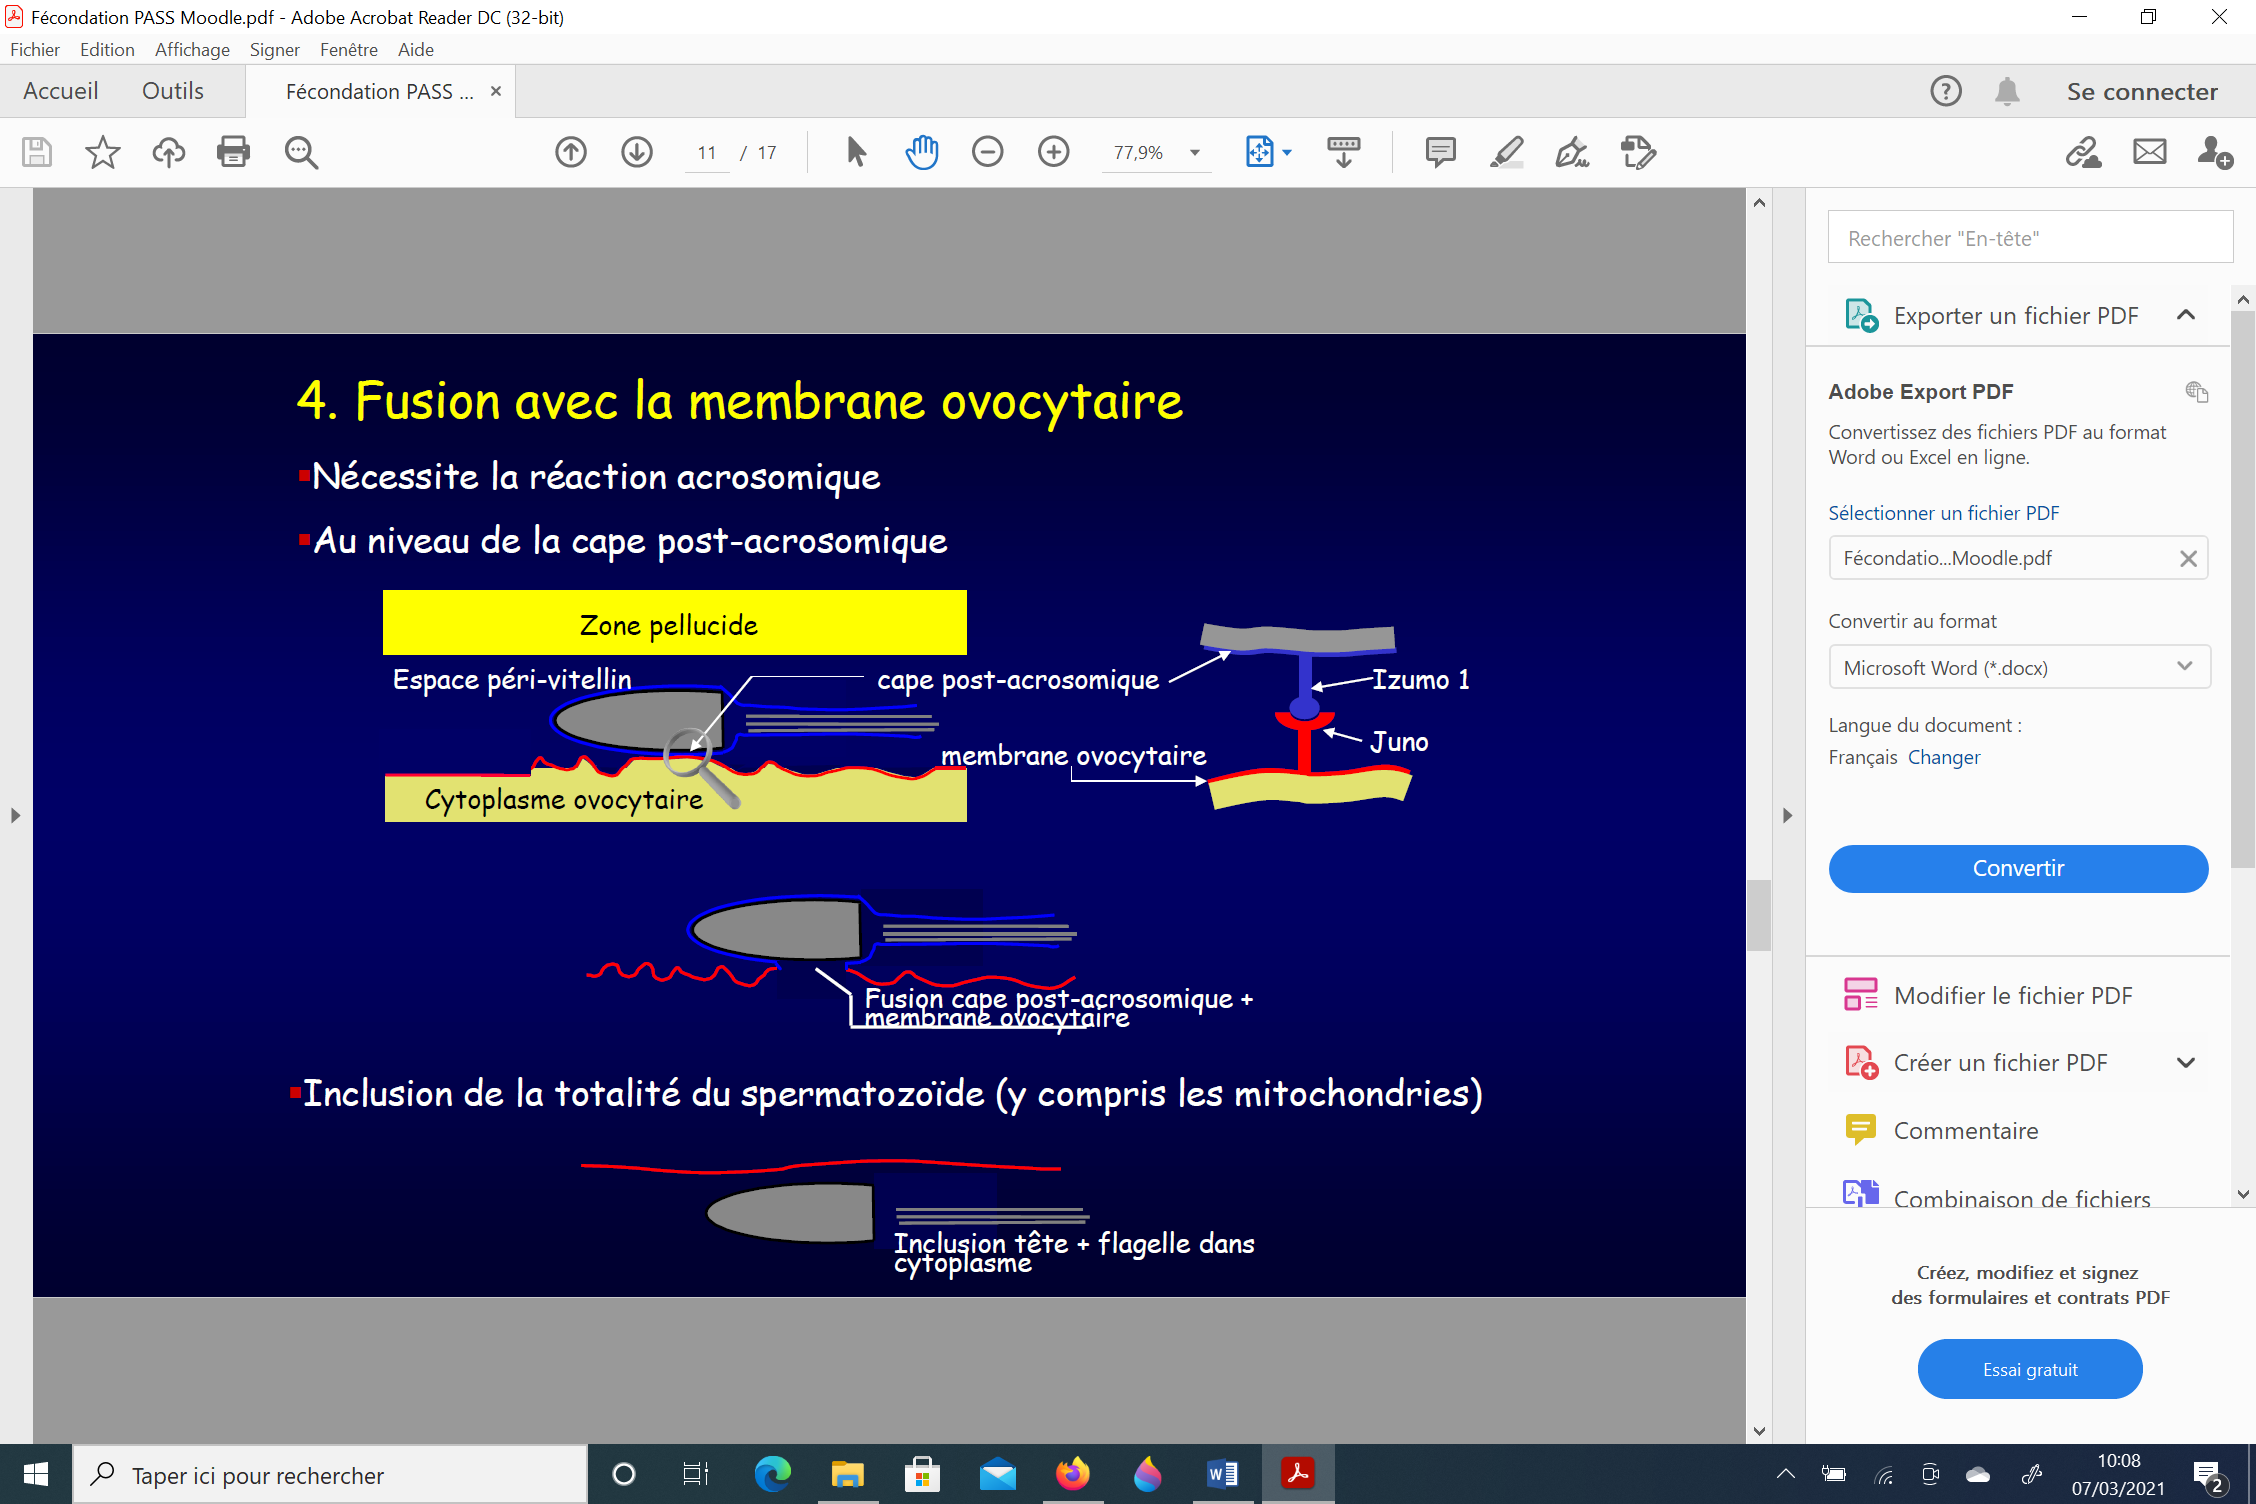
Task: Click the zoom out minus icon
Action: click(987, 152)
